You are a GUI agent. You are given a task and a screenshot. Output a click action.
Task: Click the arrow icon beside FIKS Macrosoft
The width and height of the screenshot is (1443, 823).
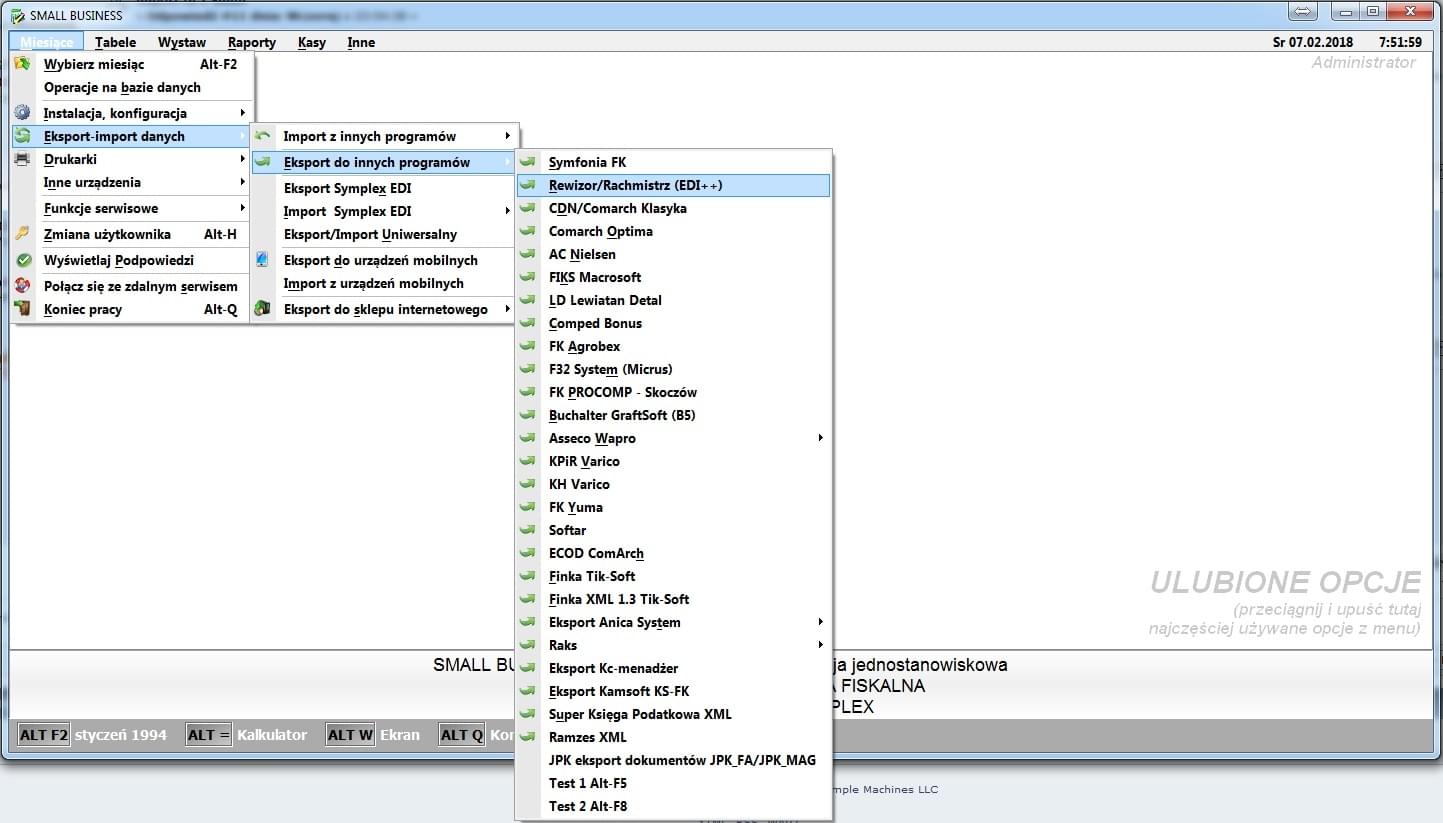tap(528, 277)
